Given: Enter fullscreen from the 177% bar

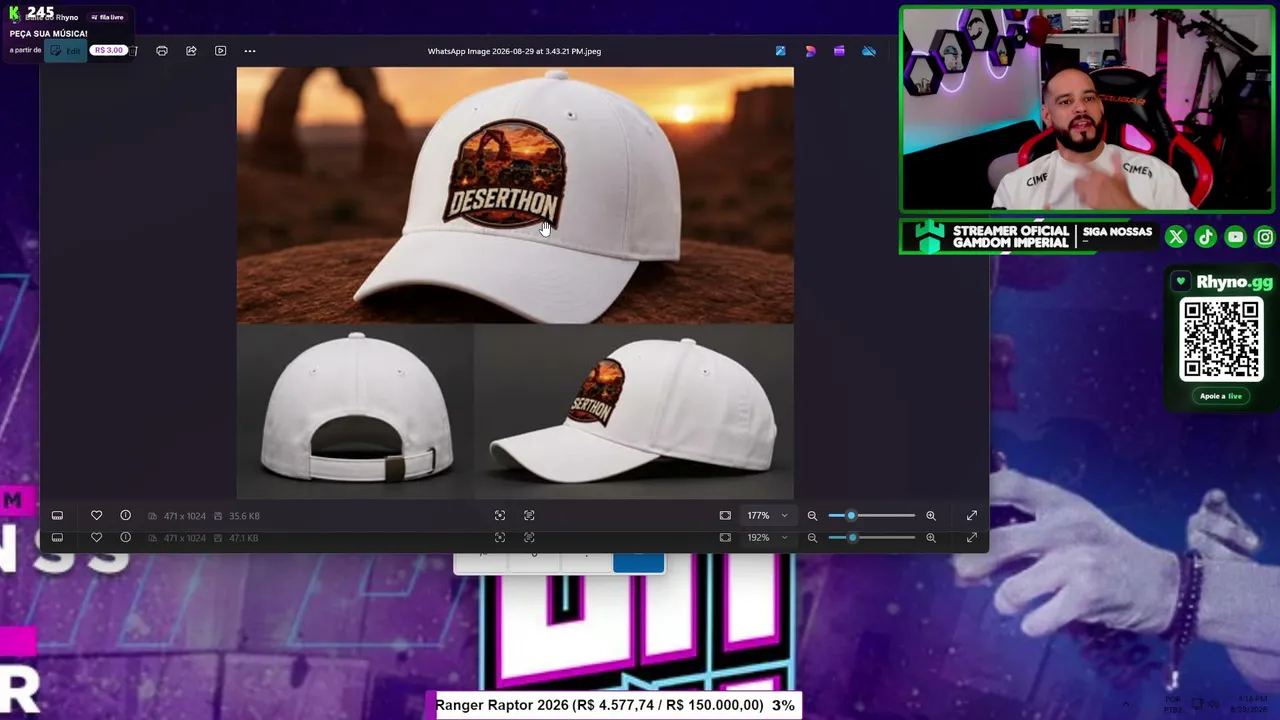Looking at the screenshot, I should tap(972, 516).
